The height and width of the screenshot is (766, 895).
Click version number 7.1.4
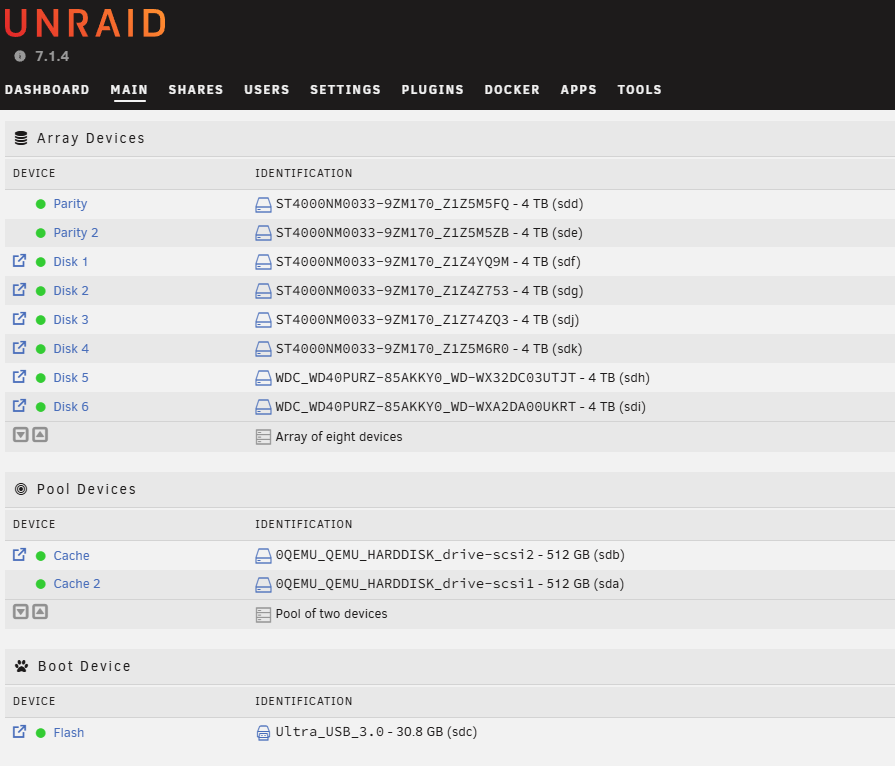click(x=52, y=57)
